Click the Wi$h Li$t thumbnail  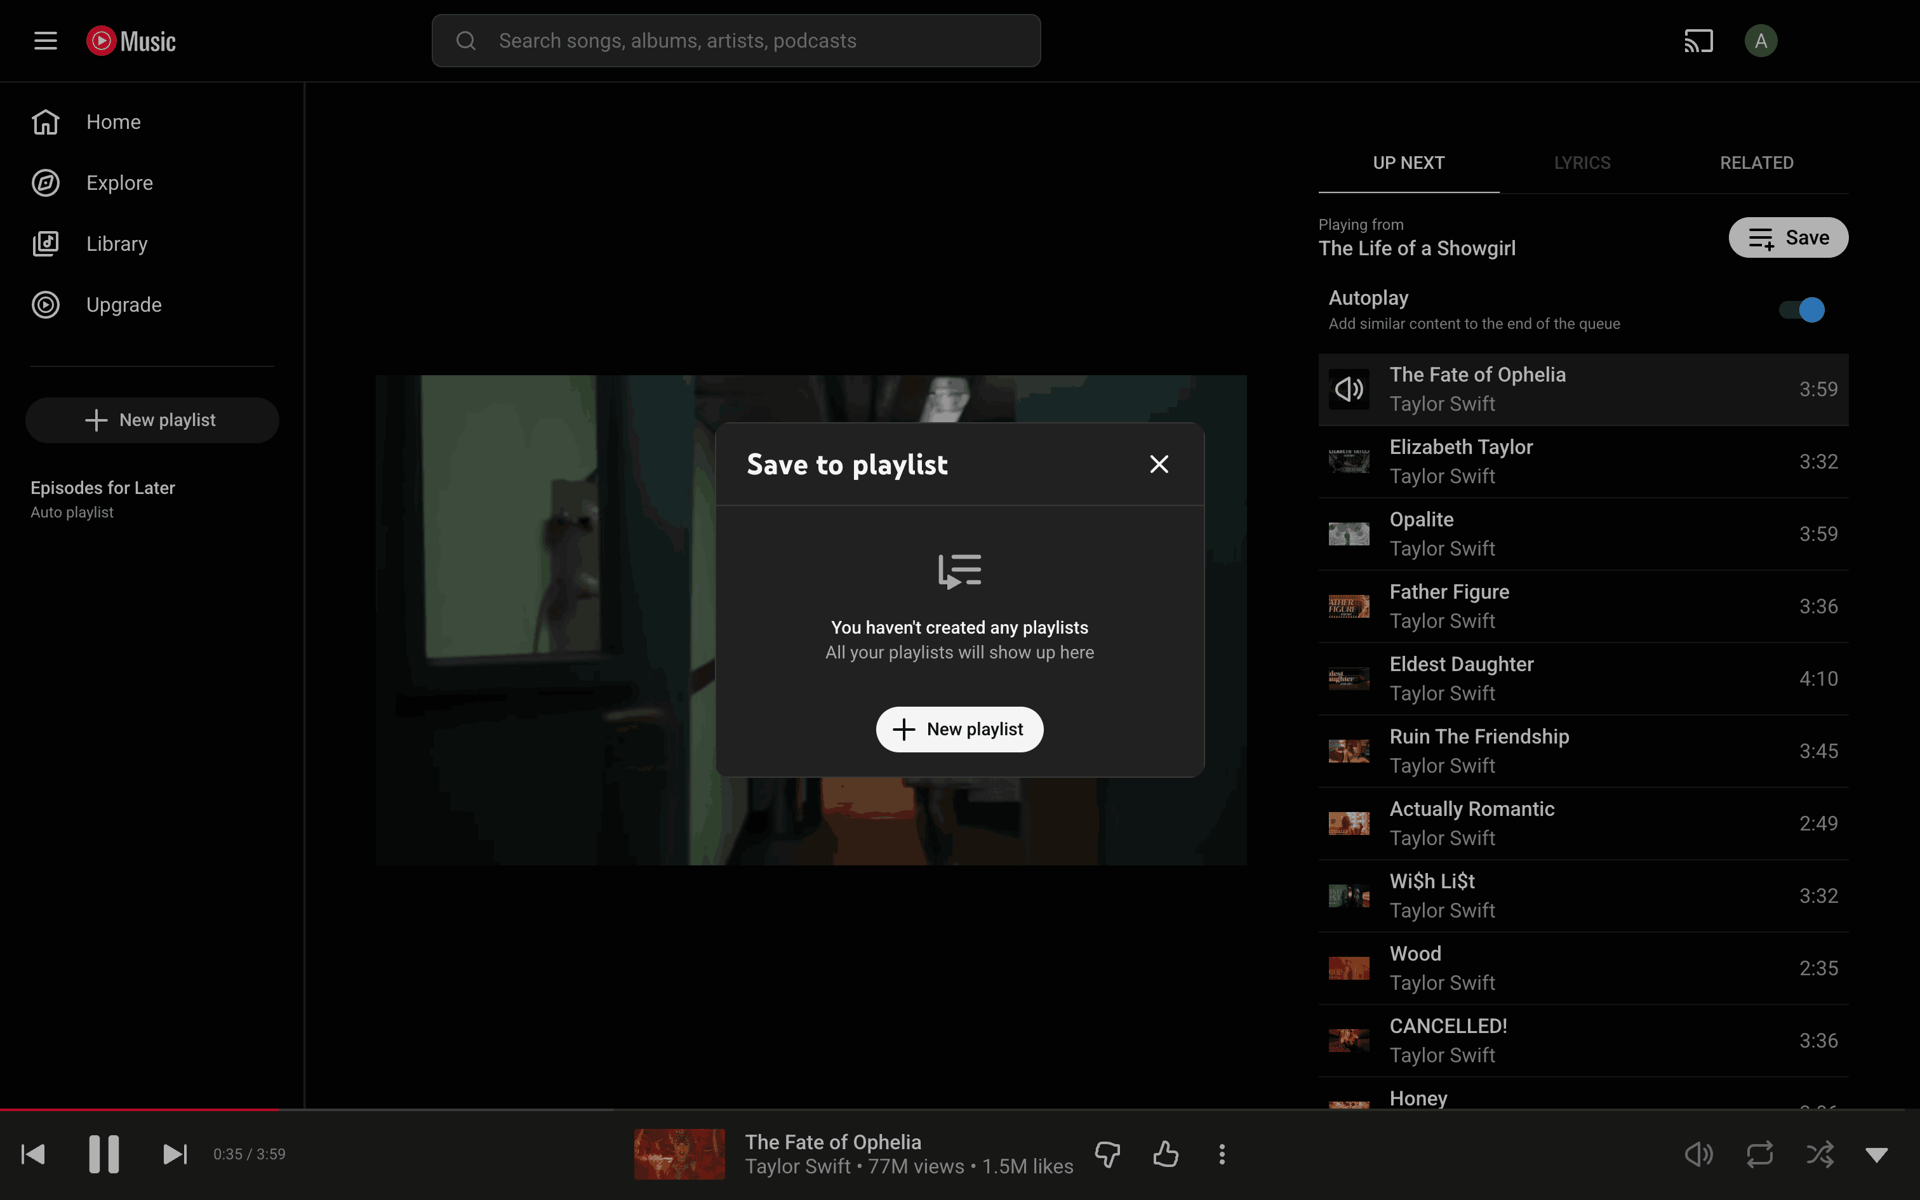(1349, 896)
